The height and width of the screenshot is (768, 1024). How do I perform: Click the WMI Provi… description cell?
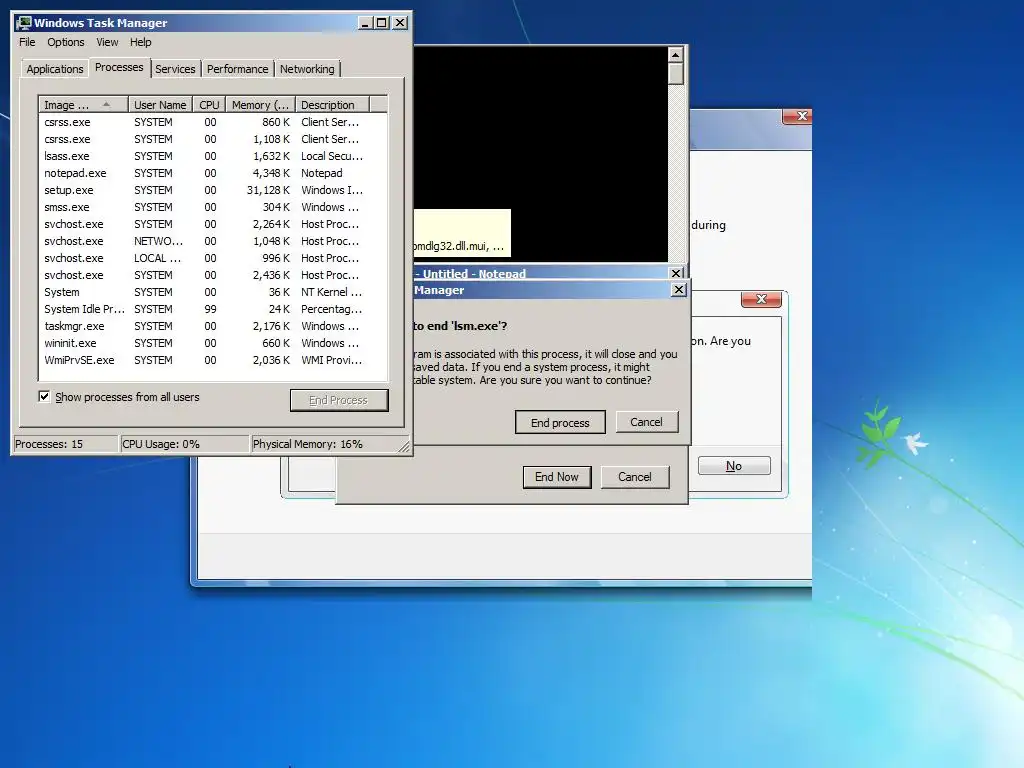pyautogui.click(x=331, y=360)
